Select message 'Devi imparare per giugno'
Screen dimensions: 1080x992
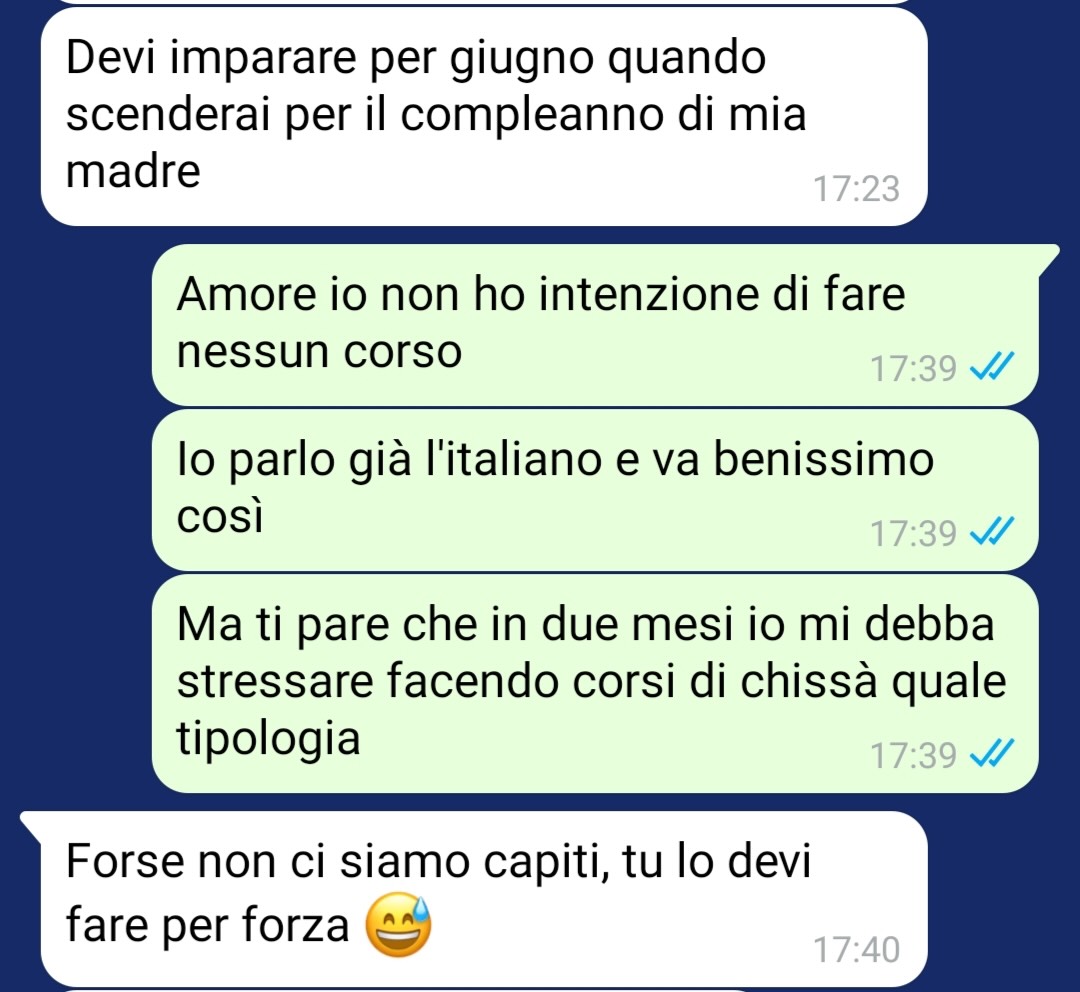click(x=484, y=117)
